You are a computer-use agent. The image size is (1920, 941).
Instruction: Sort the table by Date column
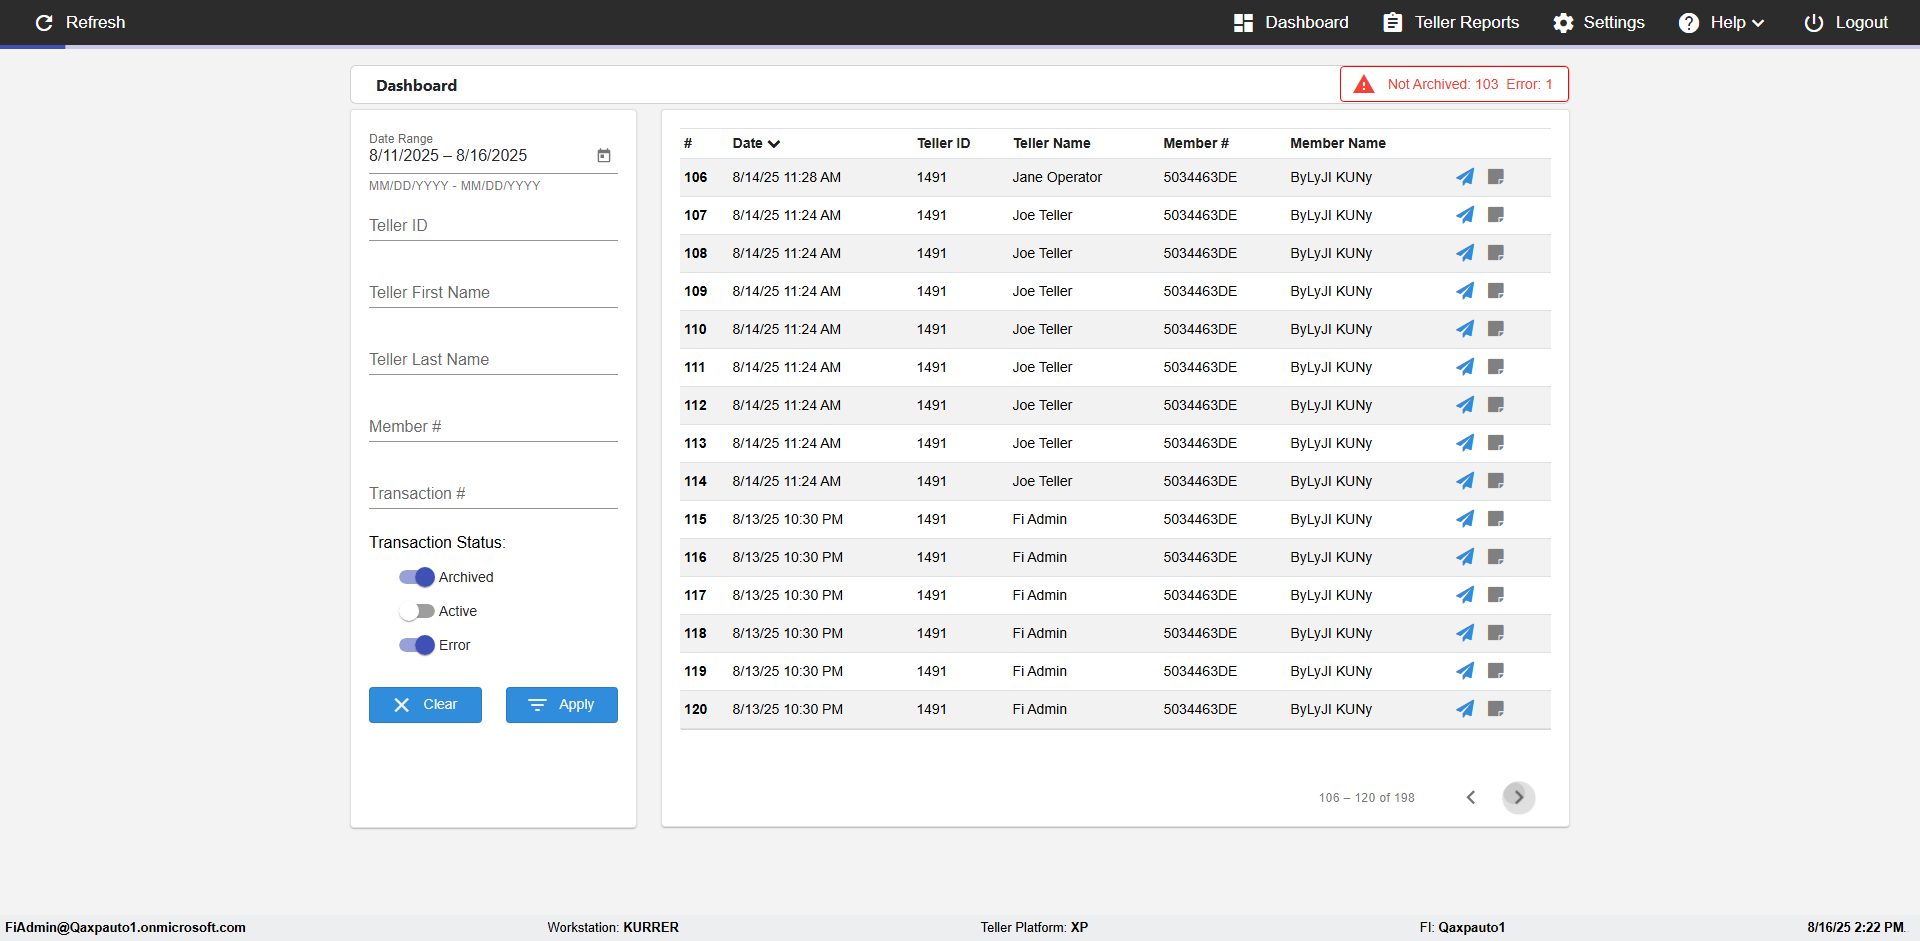756,143
